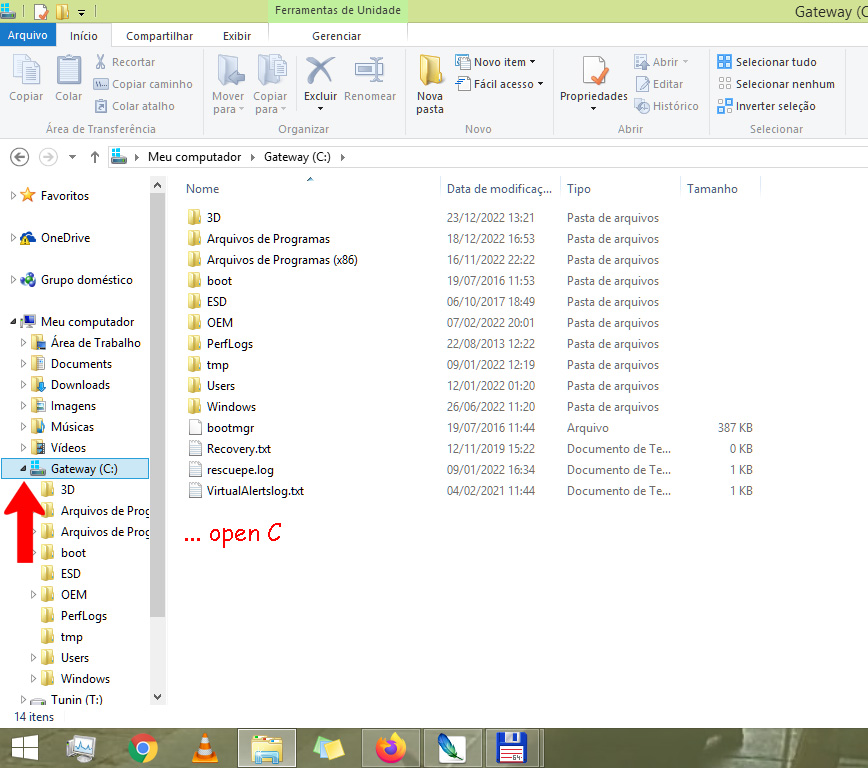
Task: Collapse the Gateway (C:) tree node
Action: (x=24, y=470)
